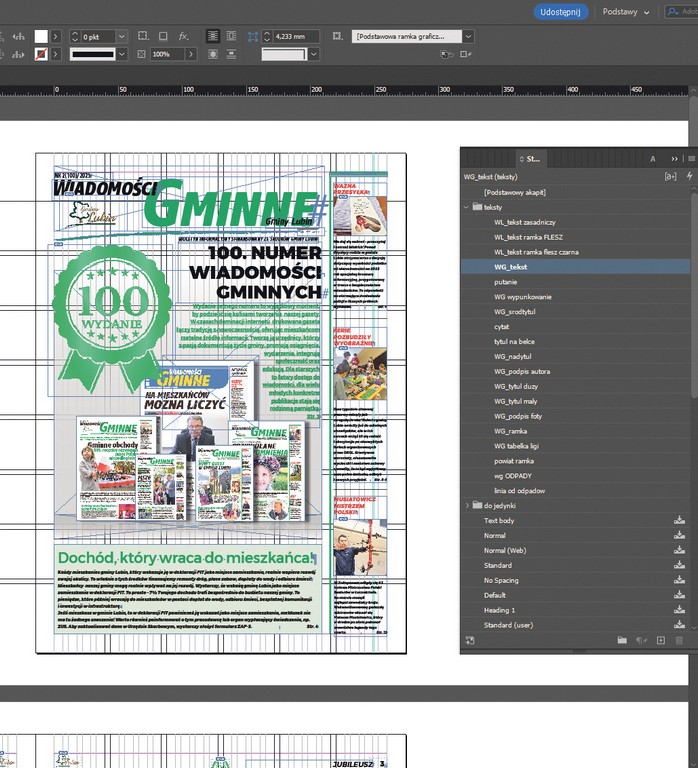Open the styles panel hamburger menu
Screen dimensions: 698x768
click(x=688, y=158)
